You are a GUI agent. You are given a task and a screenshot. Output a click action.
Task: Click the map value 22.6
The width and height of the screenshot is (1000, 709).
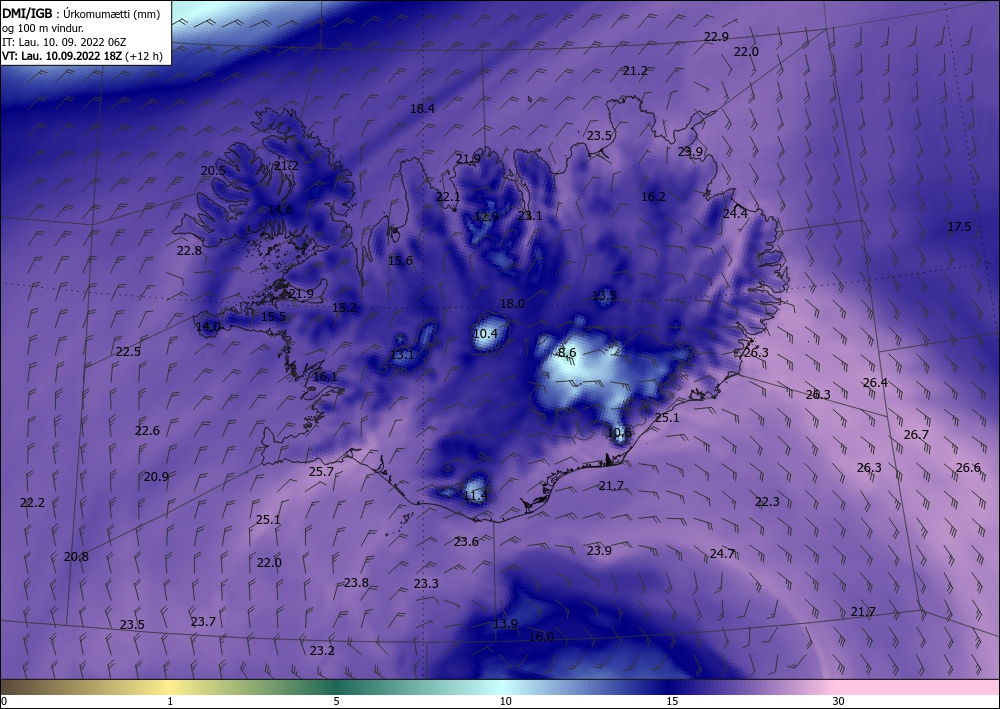(147, 430)
